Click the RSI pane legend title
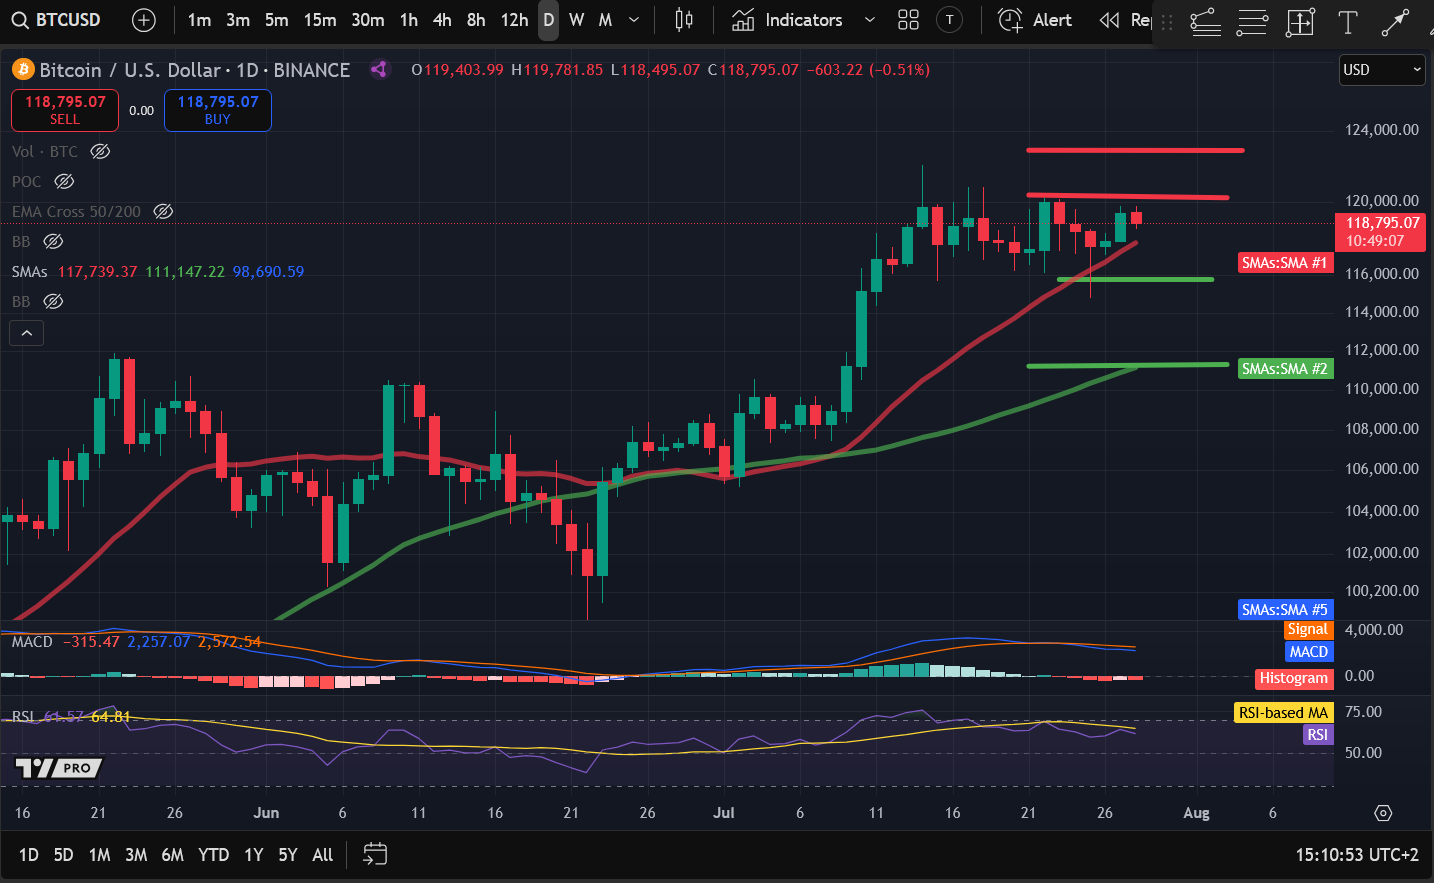1434x883 pixels. [23, 717]
